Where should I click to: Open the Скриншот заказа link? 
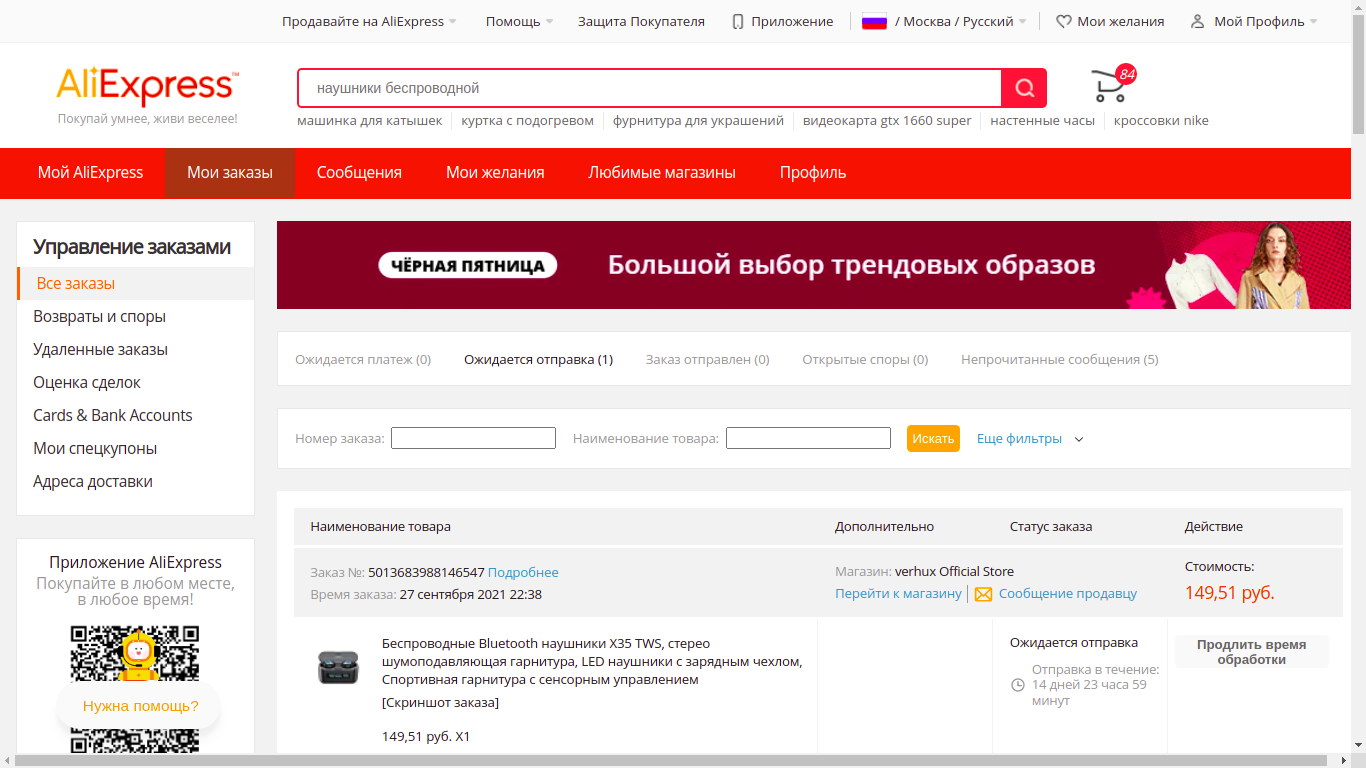(x=440, y=702)
